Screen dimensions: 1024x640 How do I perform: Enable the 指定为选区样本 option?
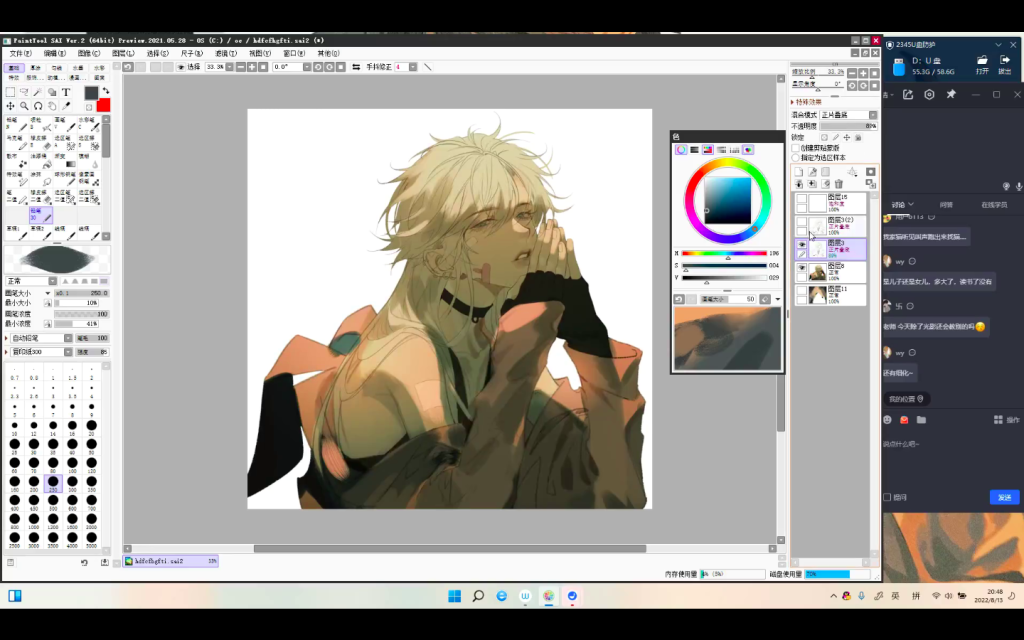point(796,158)
